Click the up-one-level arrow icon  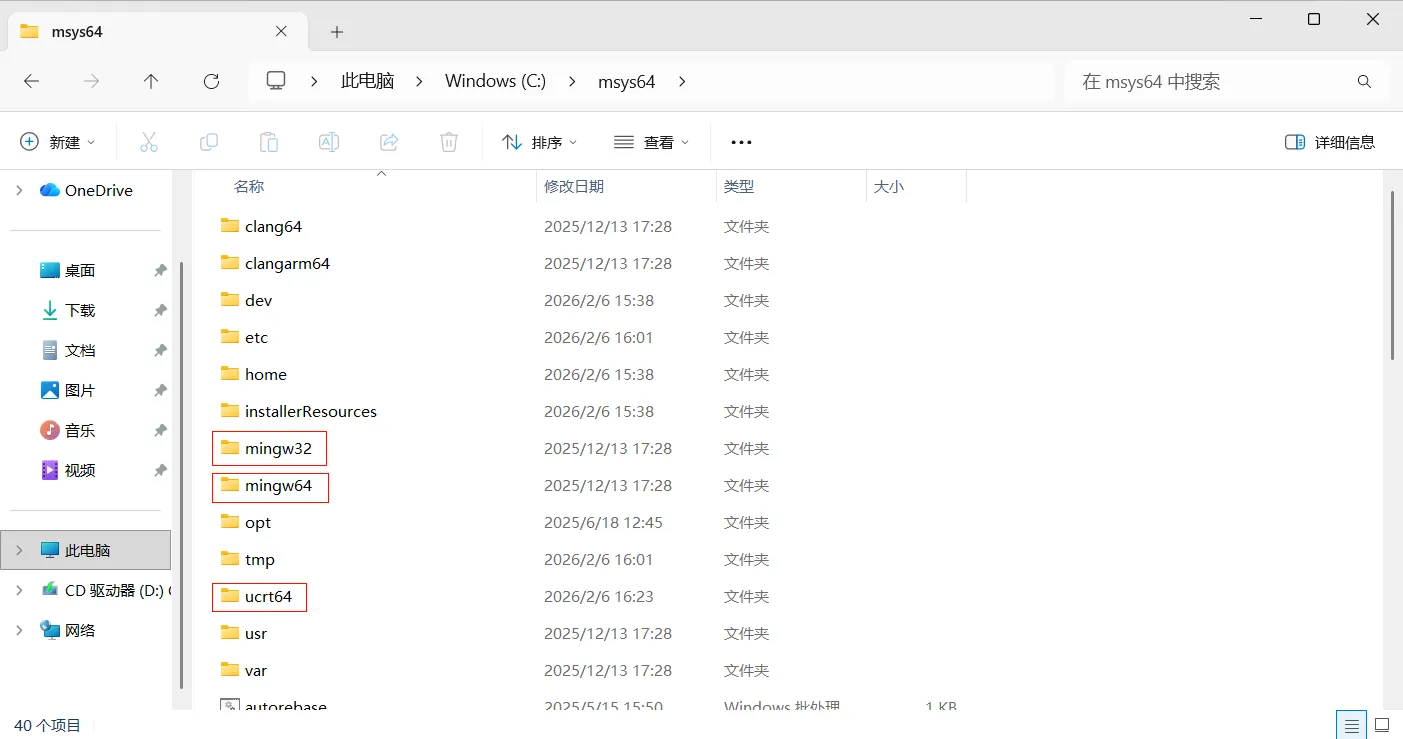tap(151, 81)
